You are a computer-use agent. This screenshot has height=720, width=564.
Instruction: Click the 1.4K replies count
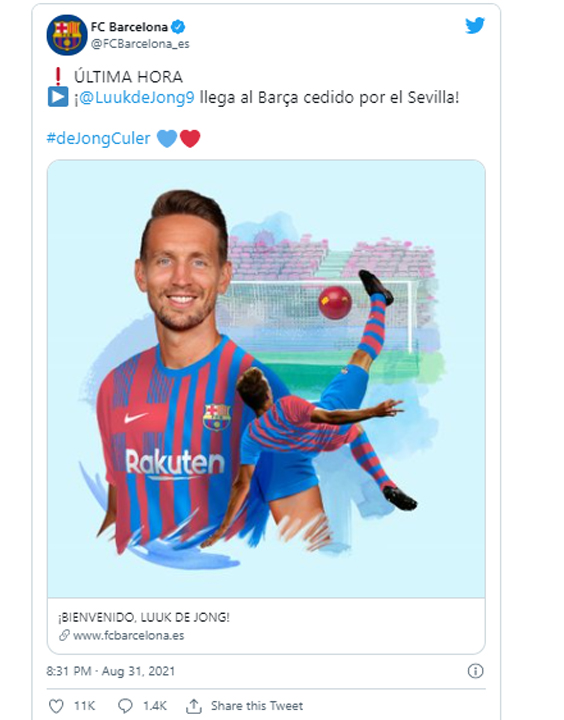click(x=155, y=706)
